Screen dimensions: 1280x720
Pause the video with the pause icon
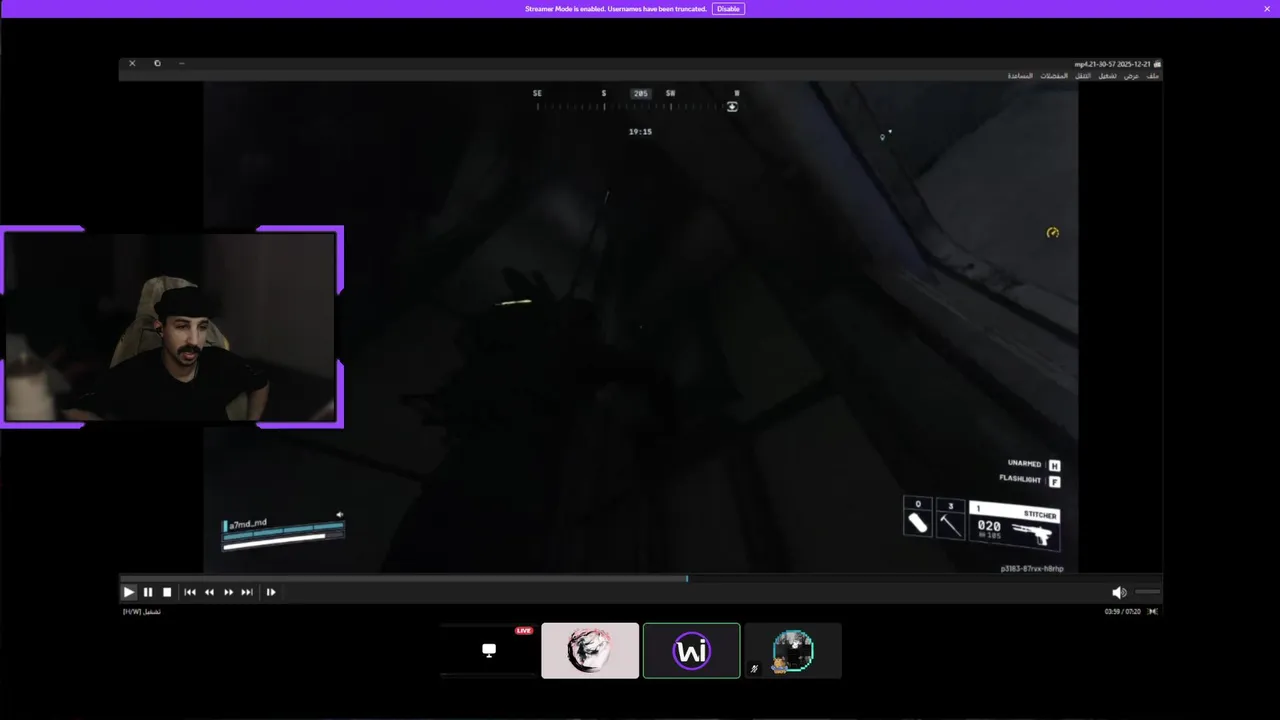point(148,592)
